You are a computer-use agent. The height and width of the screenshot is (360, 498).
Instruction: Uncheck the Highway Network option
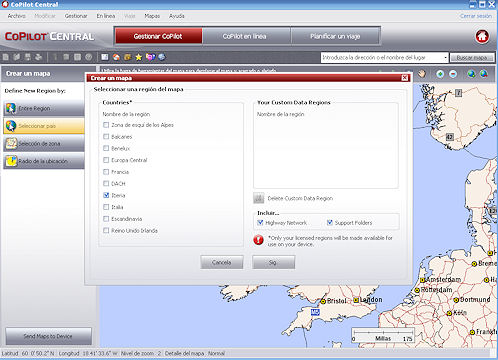(x=260, y=222)
